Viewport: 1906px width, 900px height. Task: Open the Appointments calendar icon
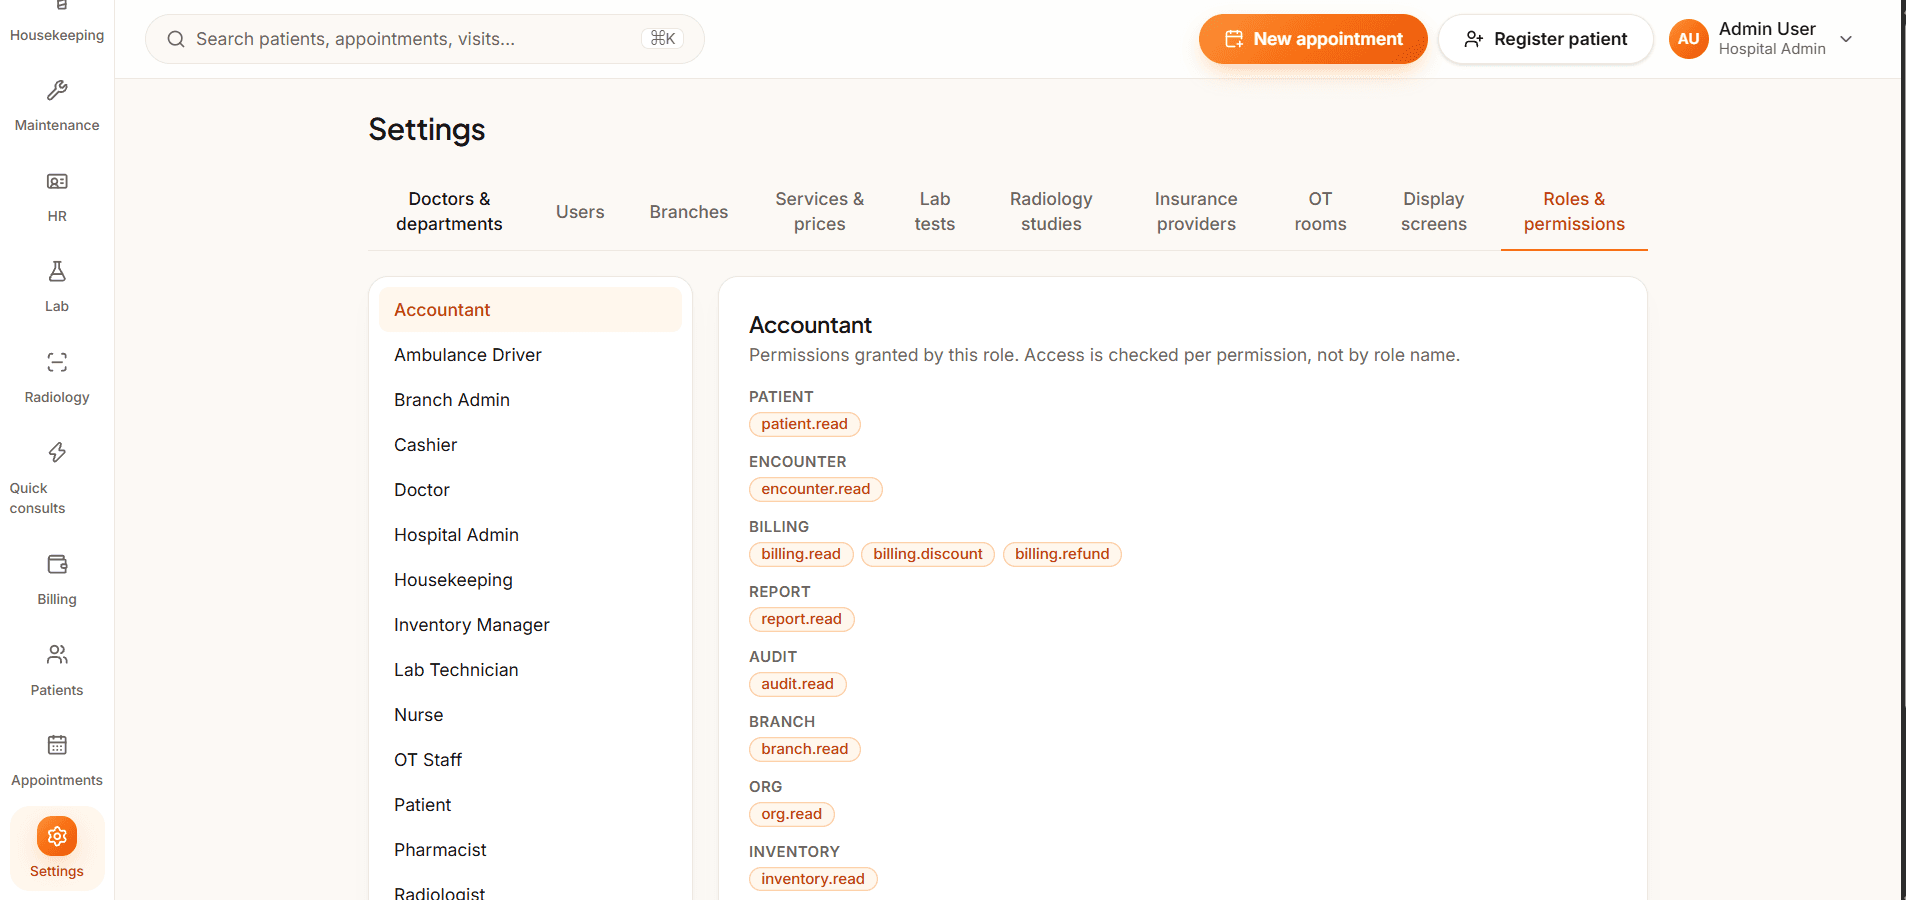coord(57,745)
